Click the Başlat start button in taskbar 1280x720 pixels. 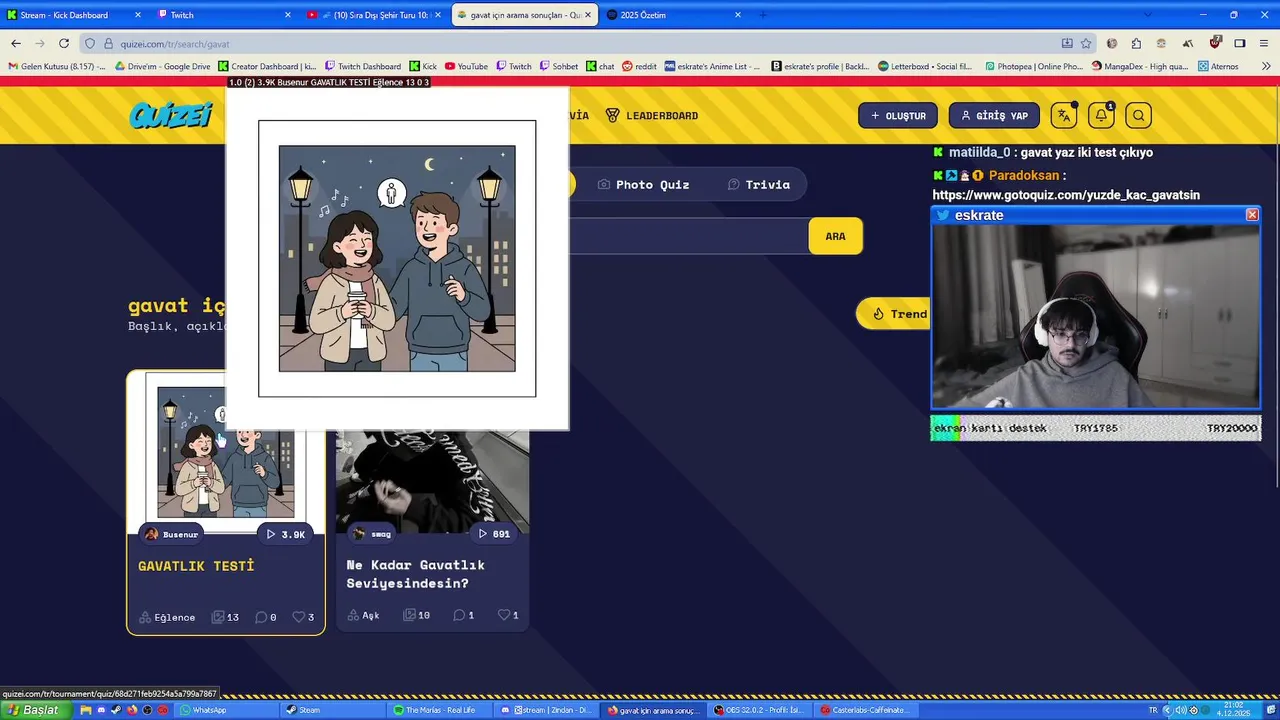[36, 710]
